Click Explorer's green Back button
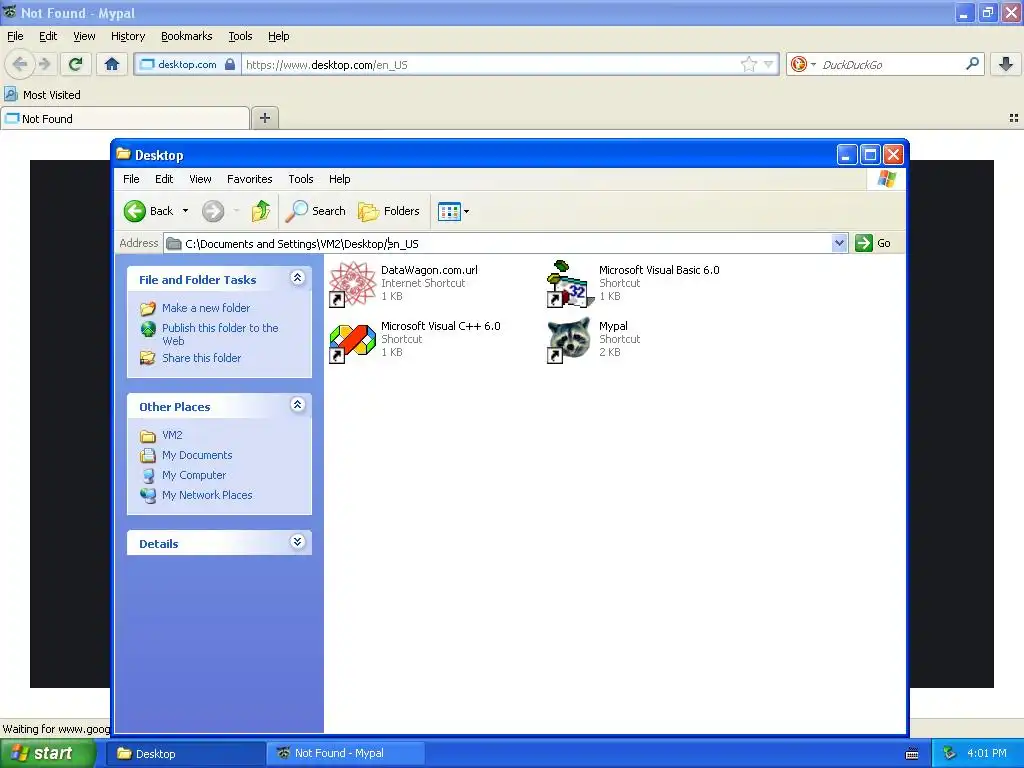This screenshot has width=1024, height=768. click(x=149, y=211)
